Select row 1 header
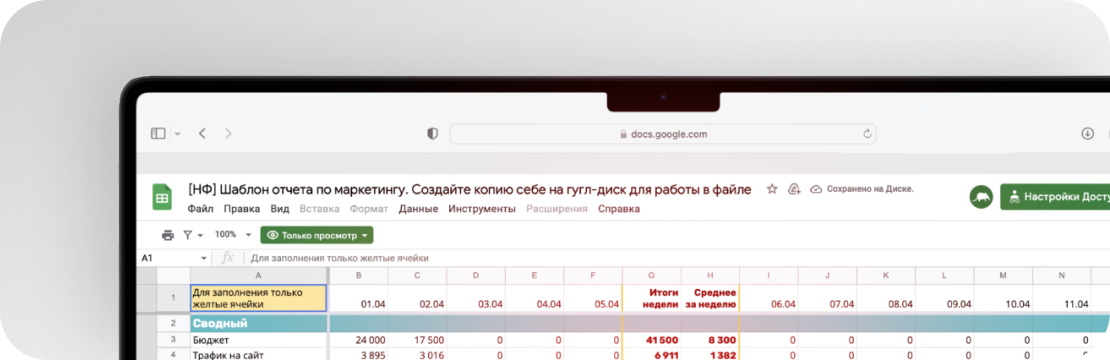Image resolution: width=1110 pixels, height=360 pixels. click(173, 298)
